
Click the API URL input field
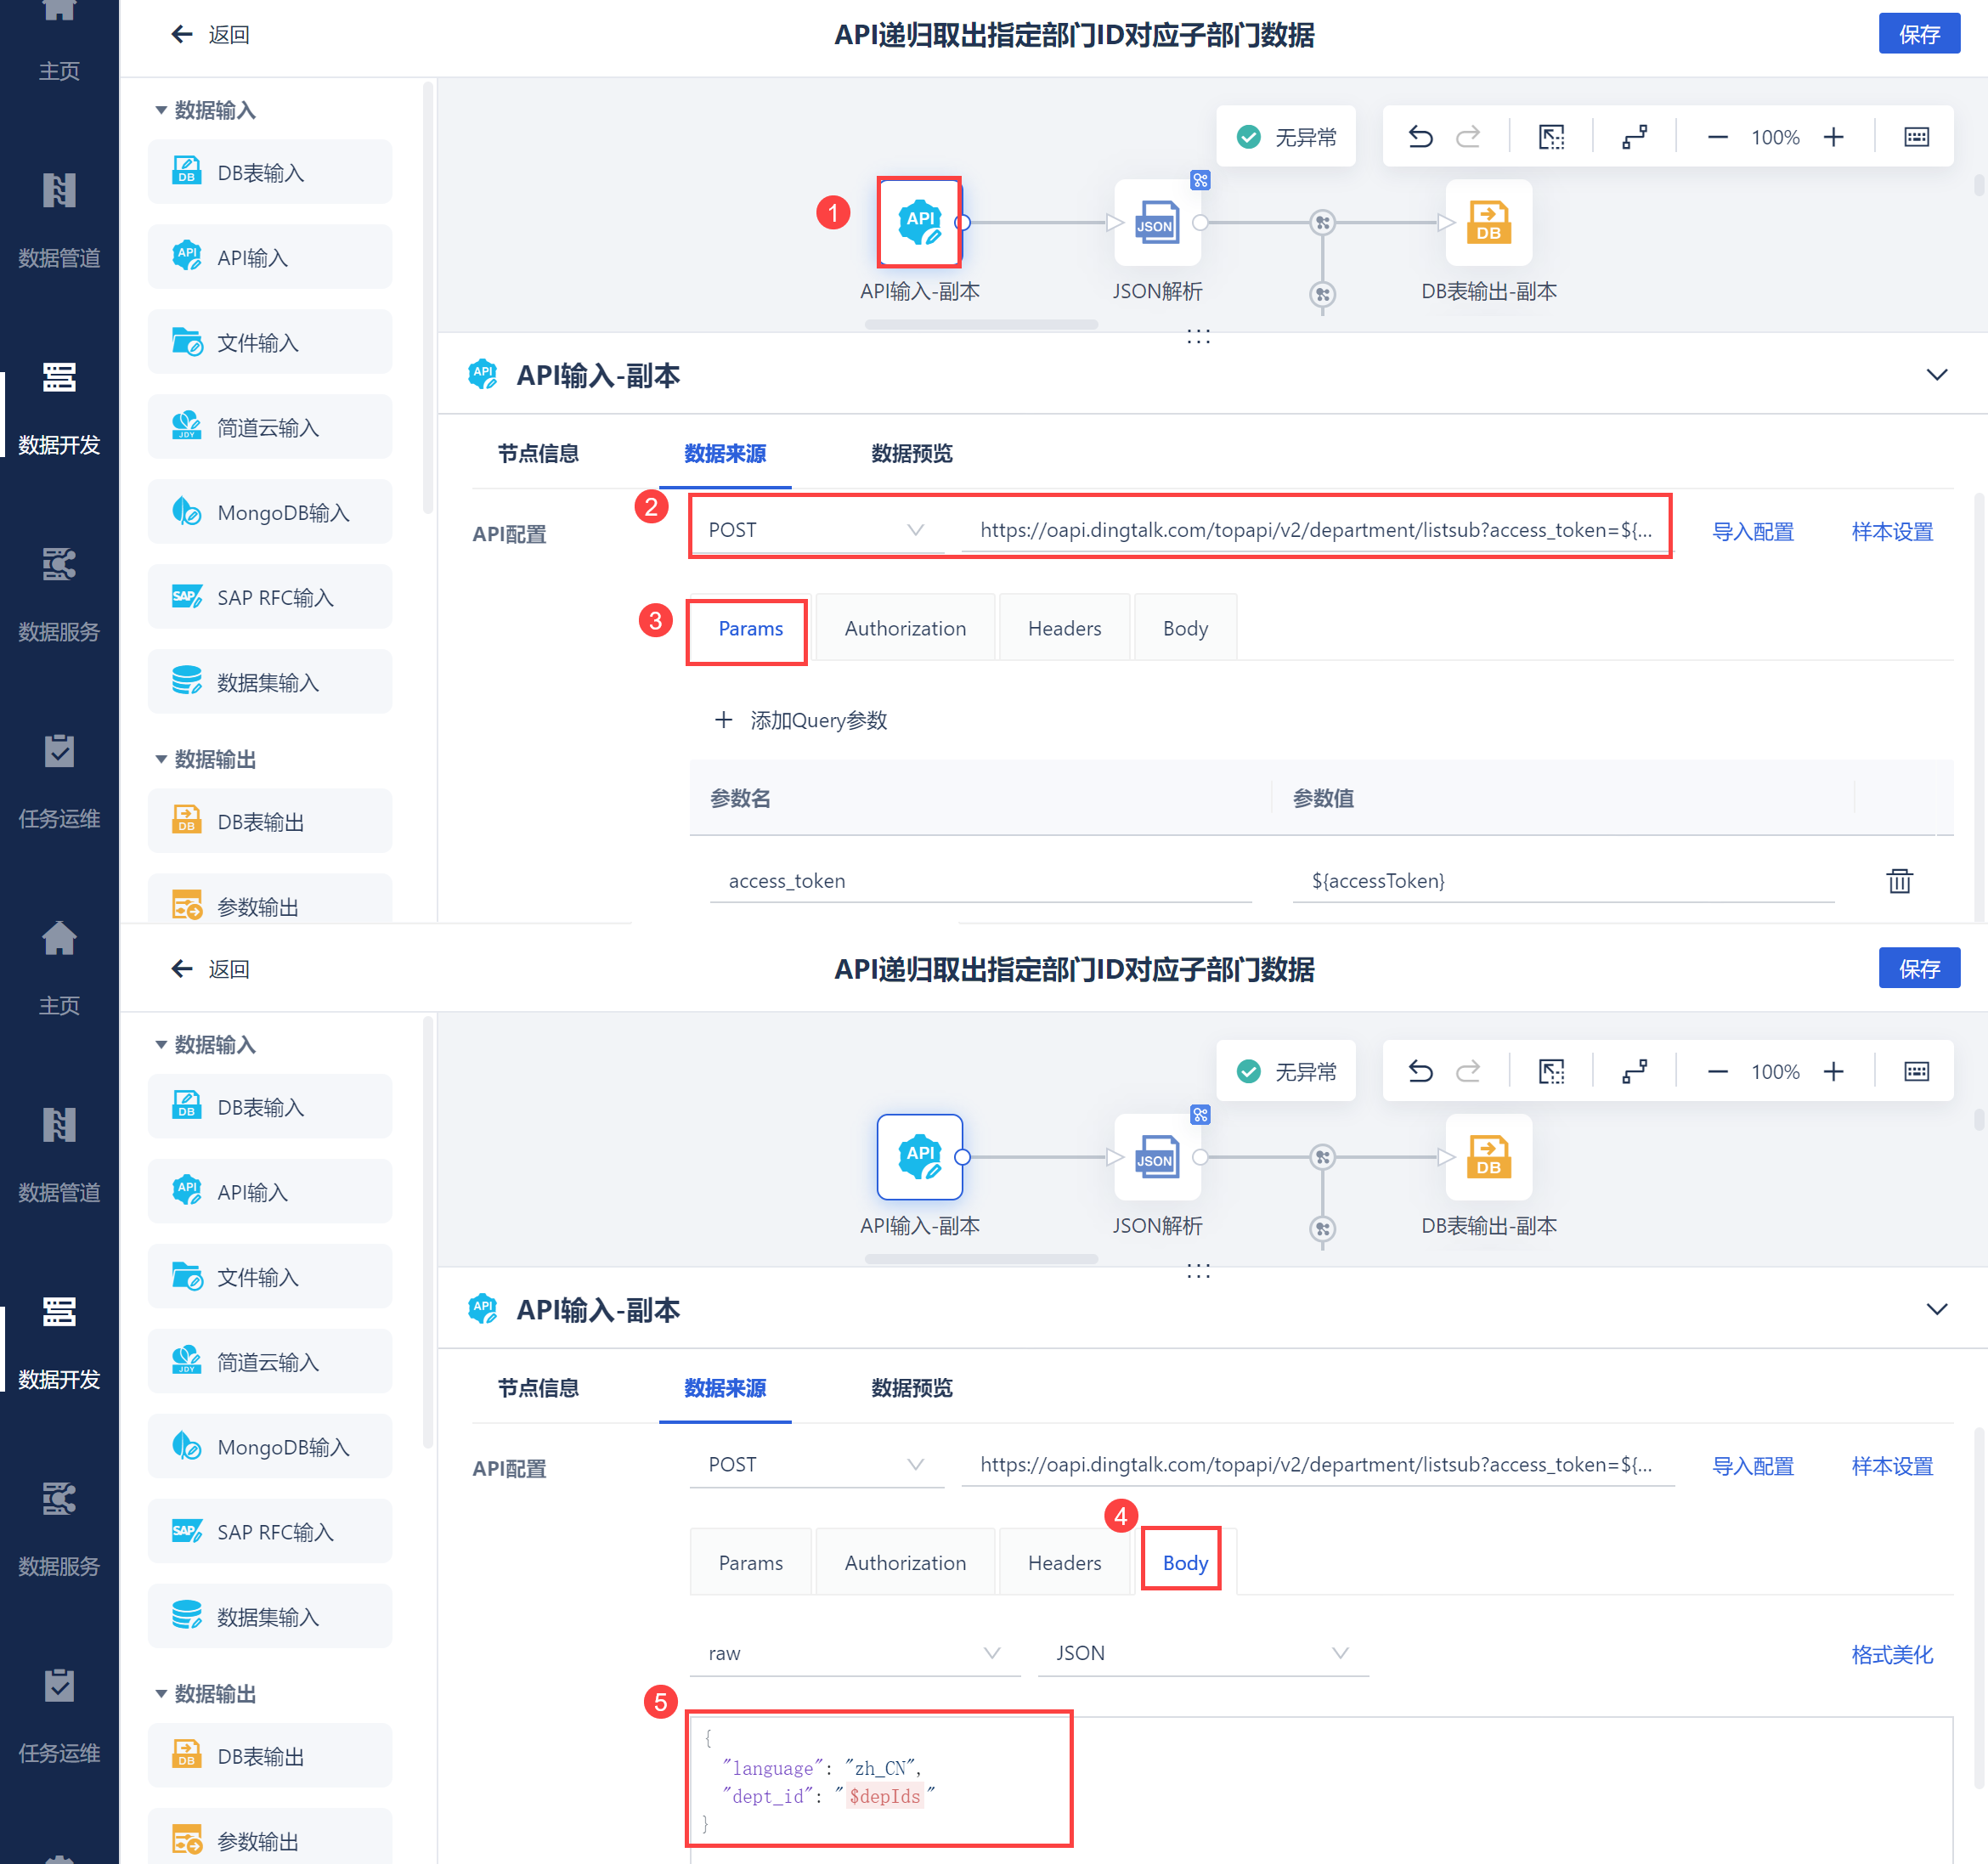pos(1314,530)
